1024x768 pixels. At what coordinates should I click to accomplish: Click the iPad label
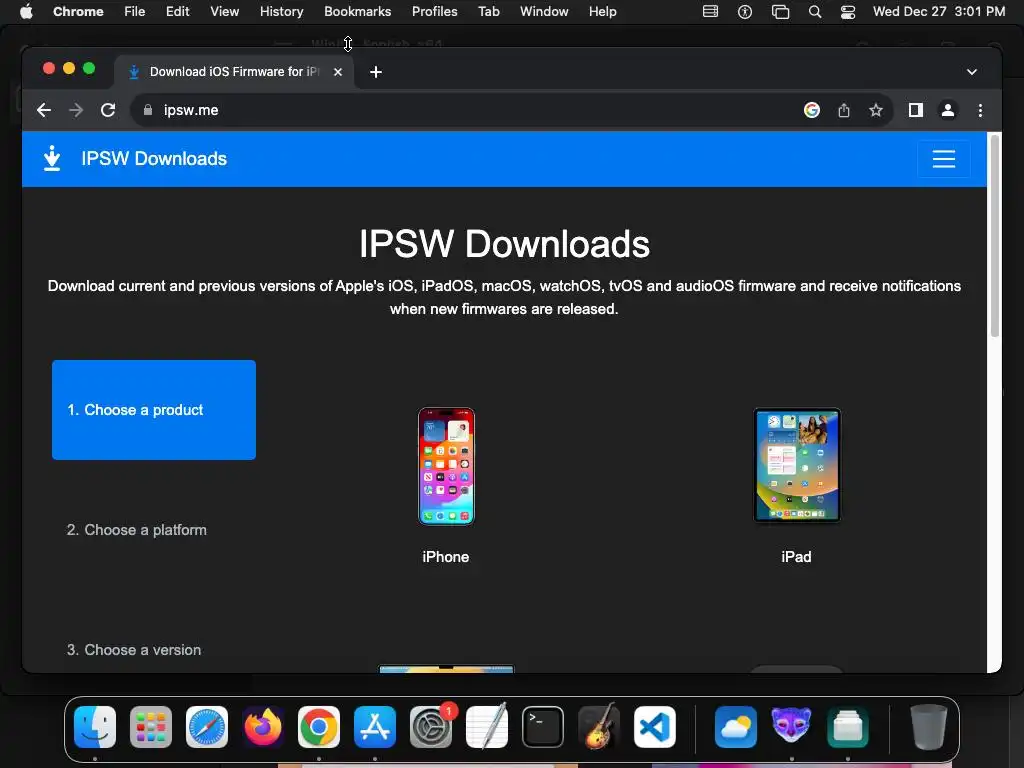[796, 557]
